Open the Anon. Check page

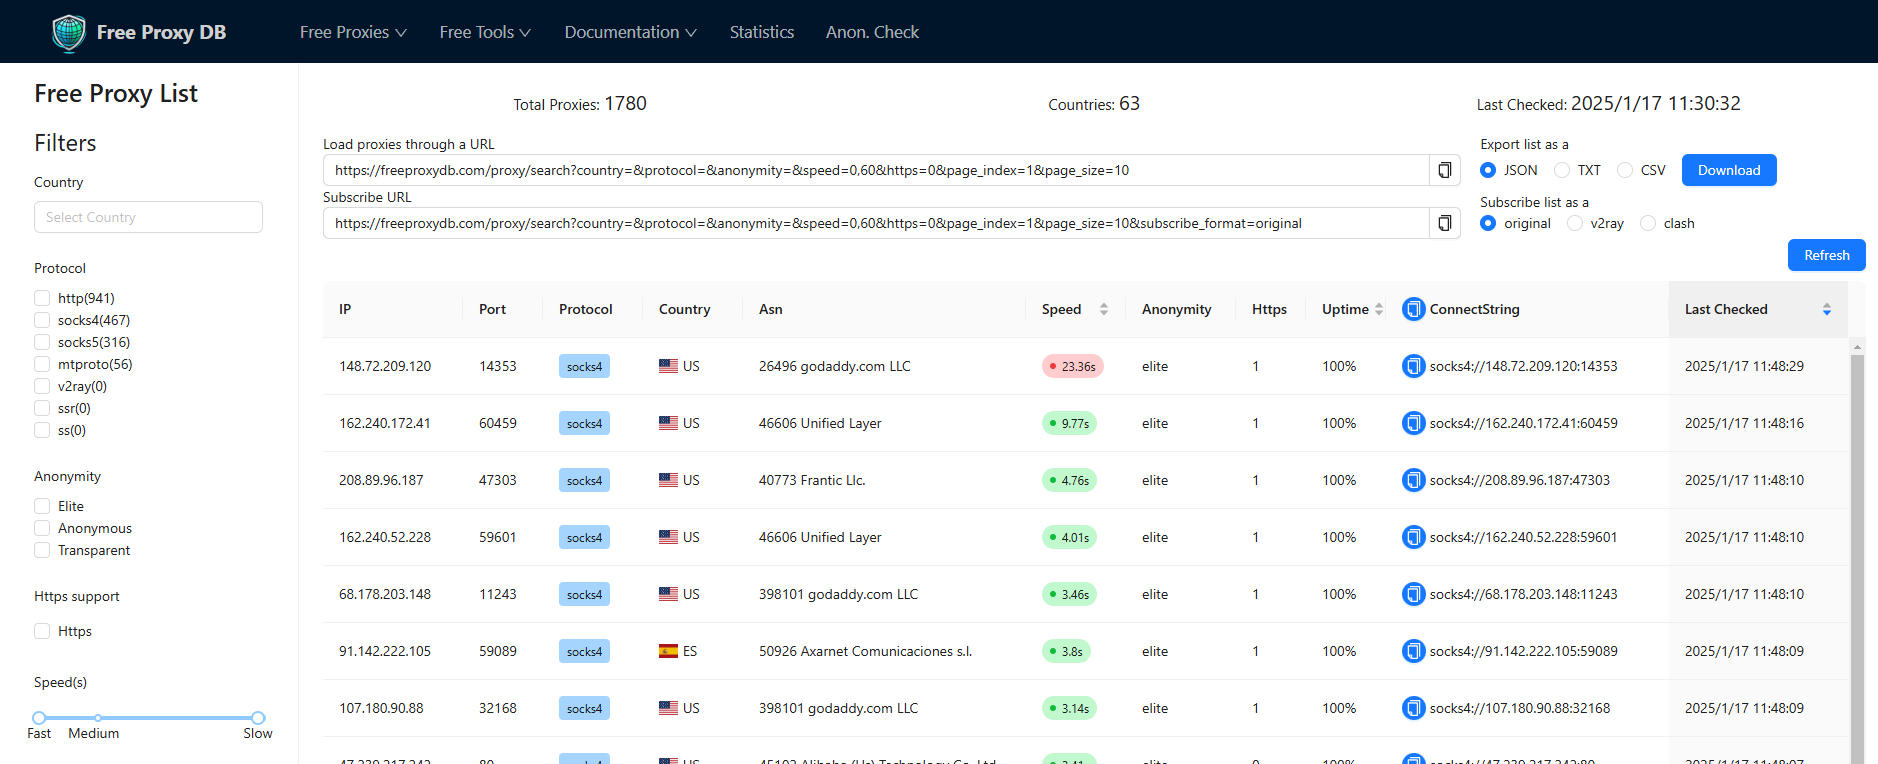coord(872,32)
